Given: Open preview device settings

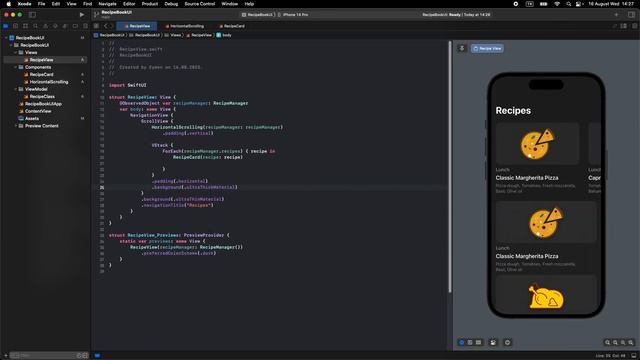Looking at the screenshot, I should click(493, 342).
